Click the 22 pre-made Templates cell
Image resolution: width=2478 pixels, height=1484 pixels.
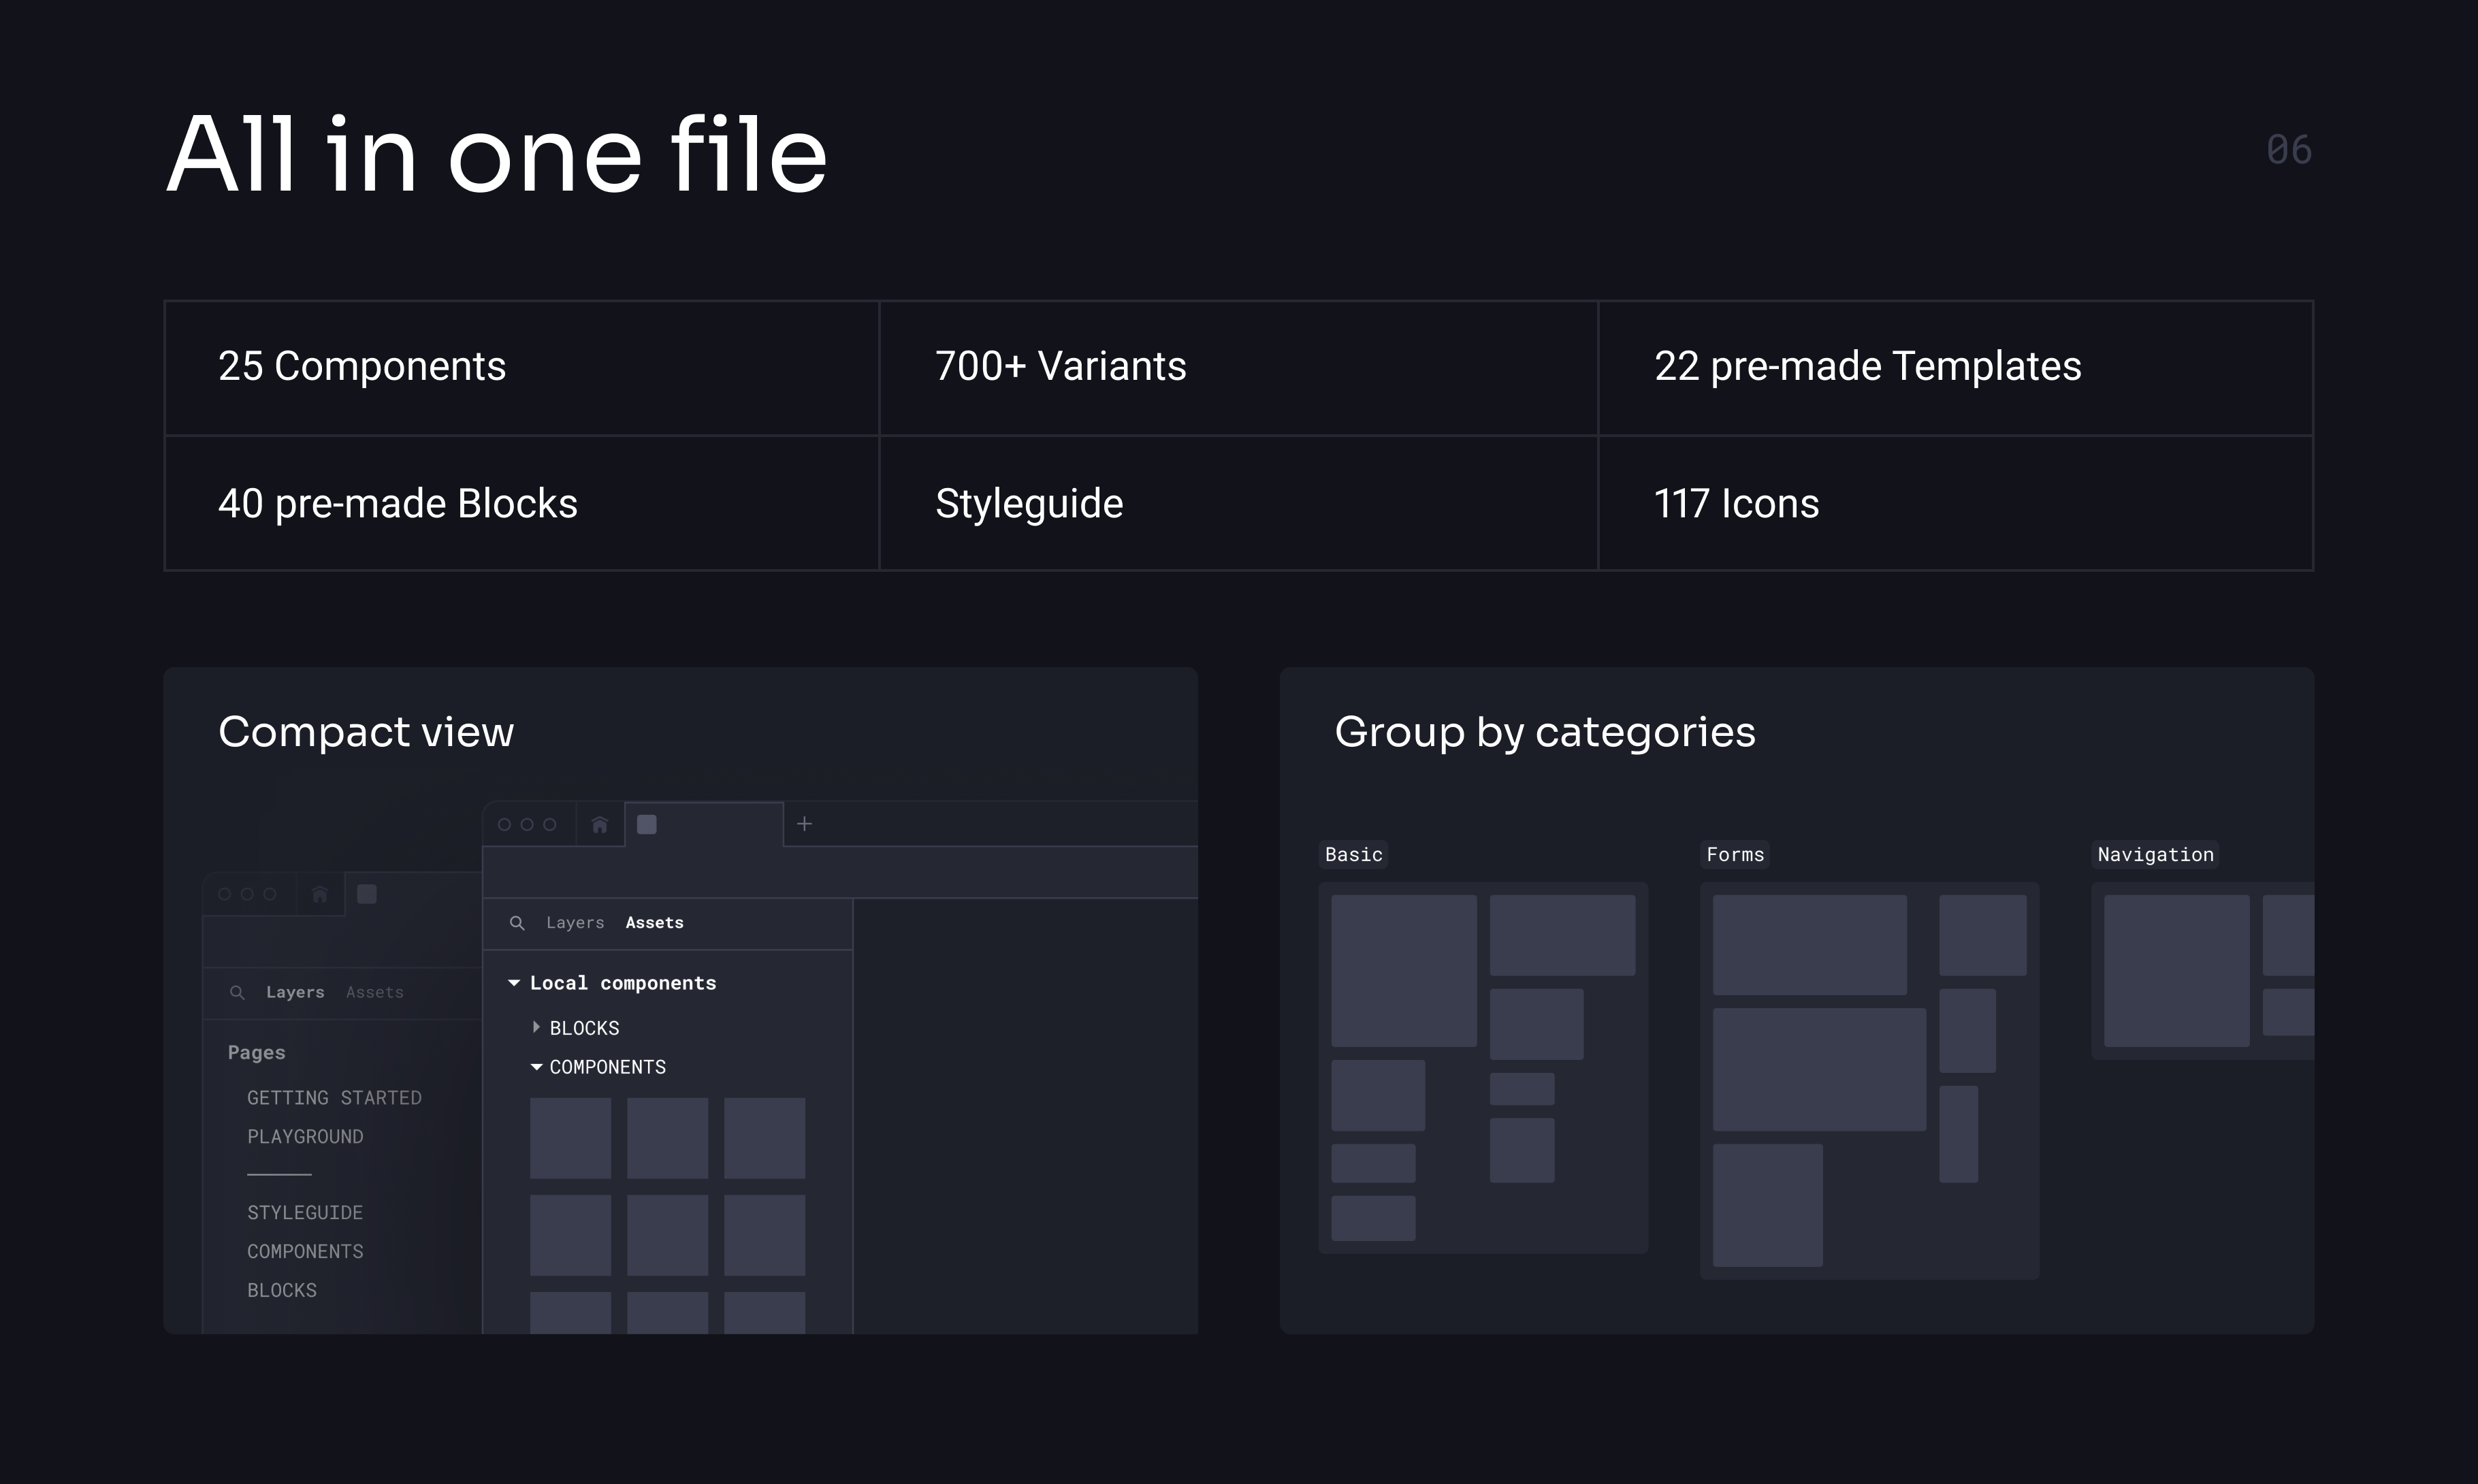point(1956,368)
